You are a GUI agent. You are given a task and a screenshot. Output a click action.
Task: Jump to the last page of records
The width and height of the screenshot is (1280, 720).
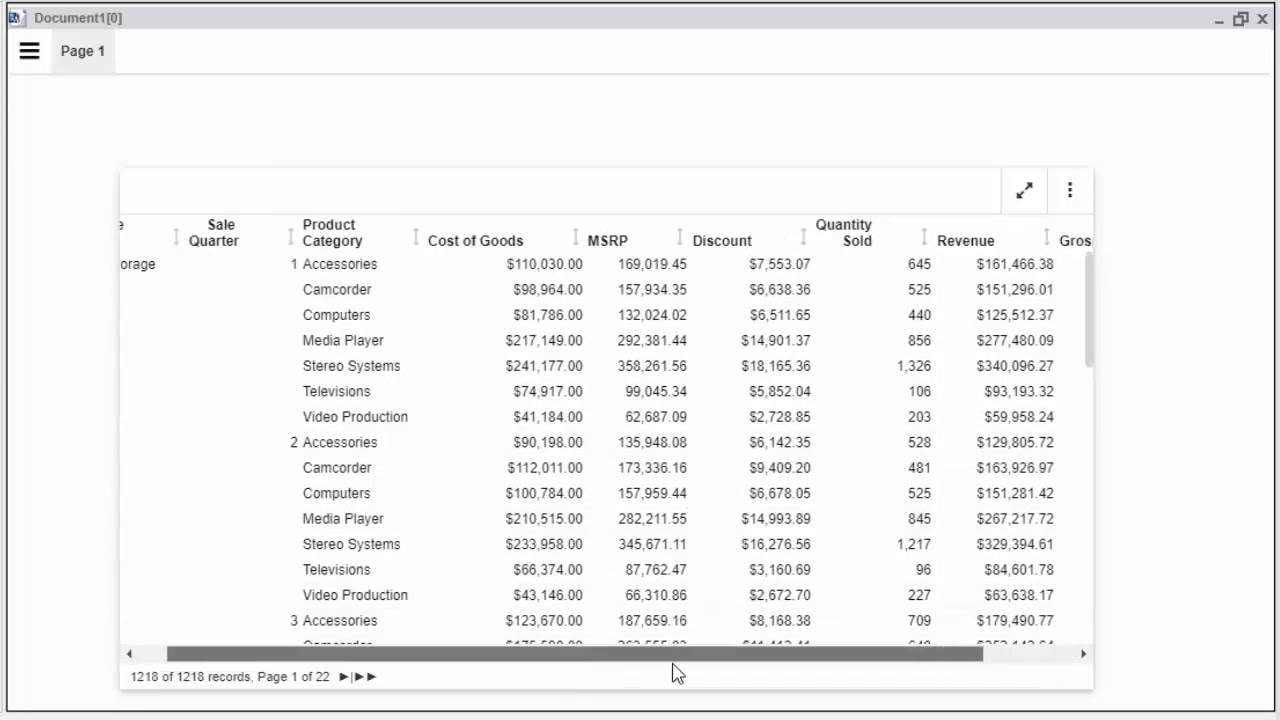(368, 677)
